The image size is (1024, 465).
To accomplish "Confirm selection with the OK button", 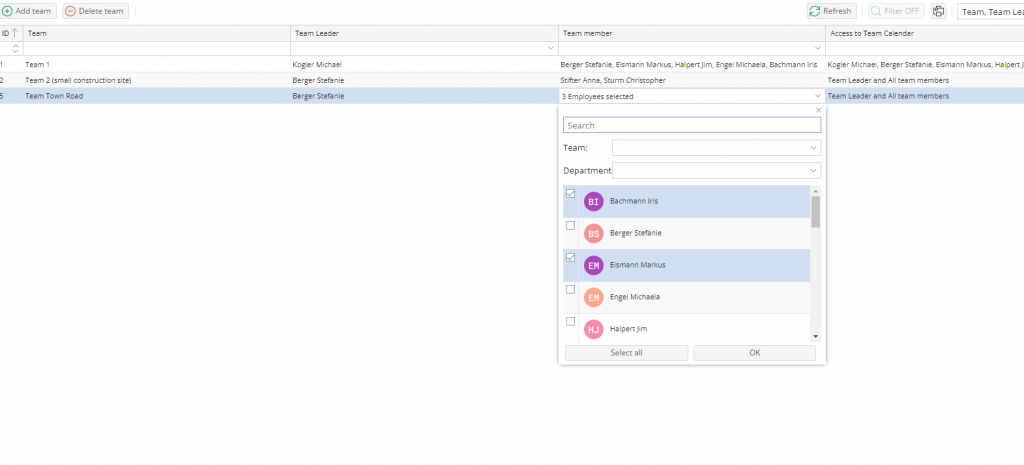I will click(x=754, y=353).
